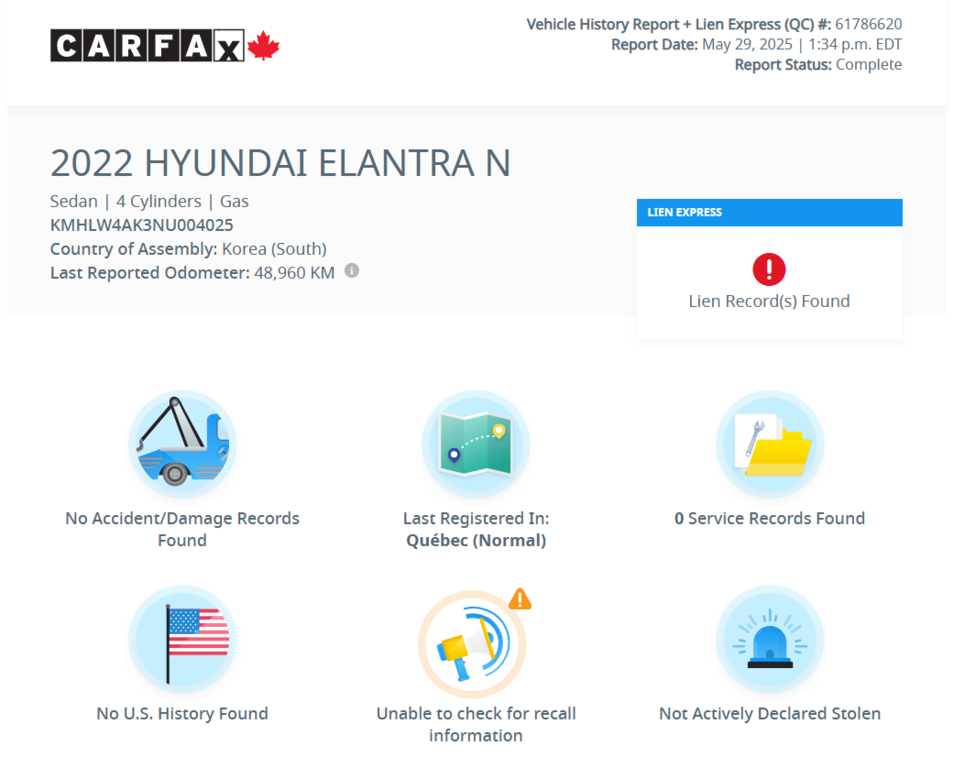Click 'Not Actively Declared Stolen' label
The width and height of the screenshot is (954, 768).
pos(770,713)
